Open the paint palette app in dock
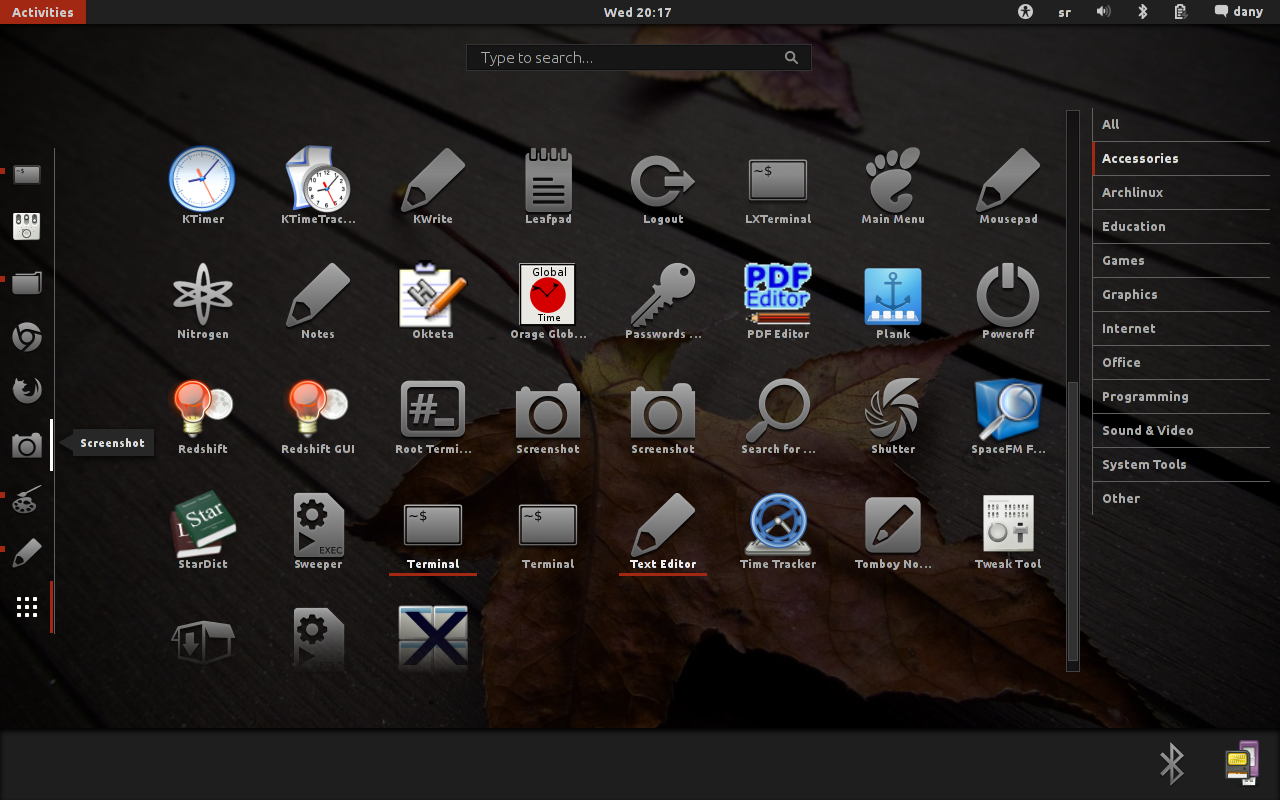Screen dimensions: 1280x800 27,499
